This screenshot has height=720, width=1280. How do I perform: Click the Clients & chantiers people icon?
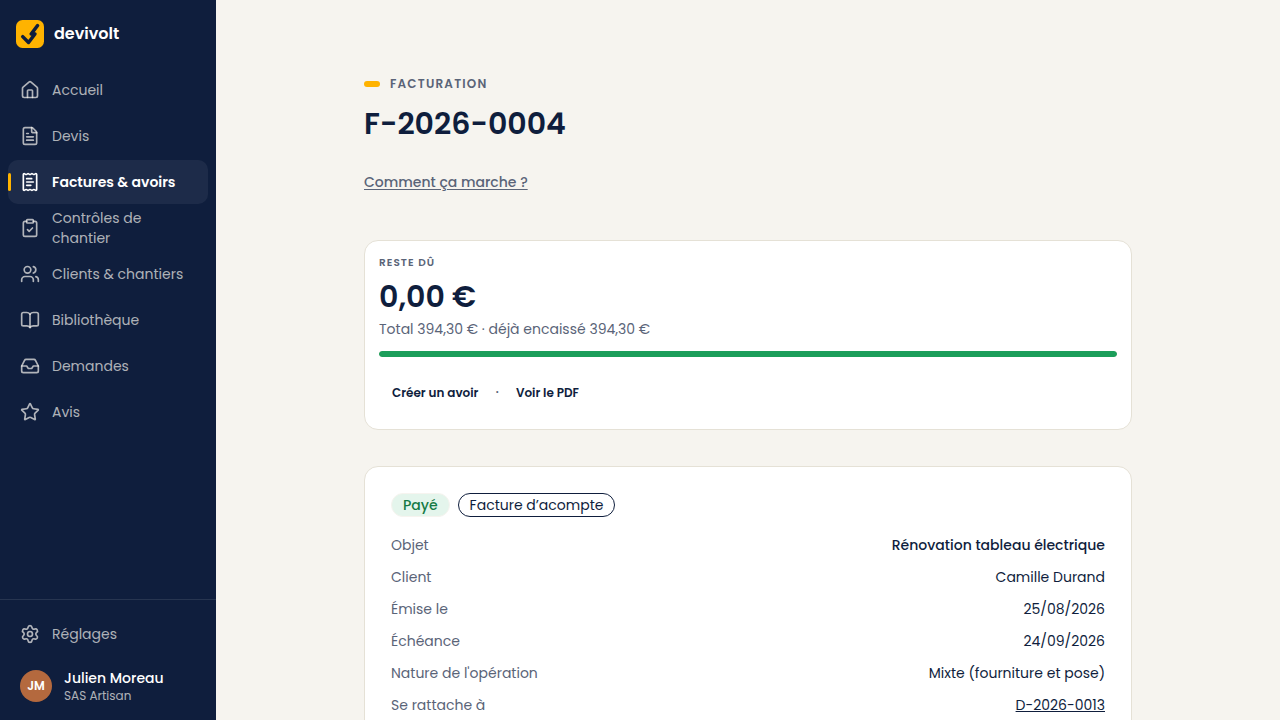(30, 274)
